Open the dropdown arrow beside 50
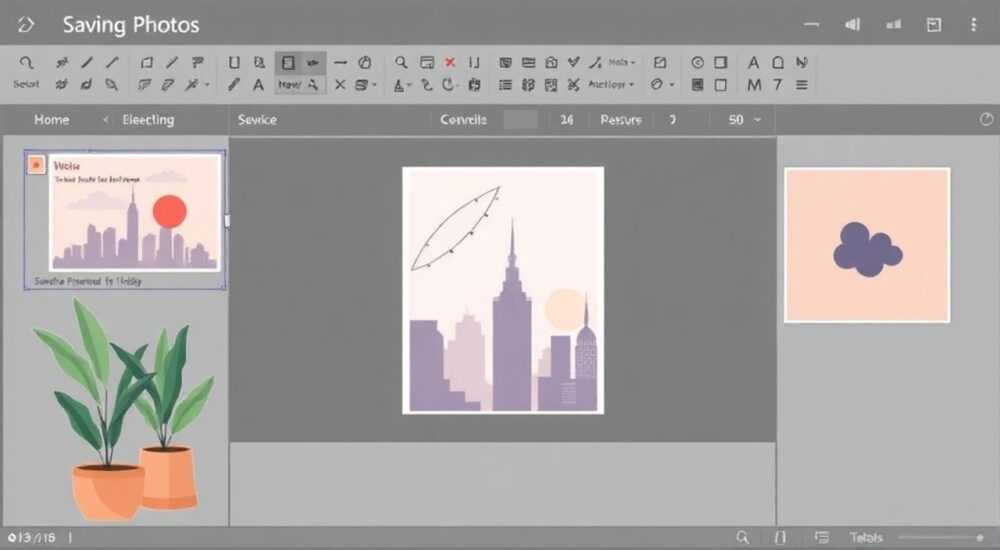Image resolution: width=1000 pixels, height=550 pixels. pyautogui.click(x=758, y=120)
